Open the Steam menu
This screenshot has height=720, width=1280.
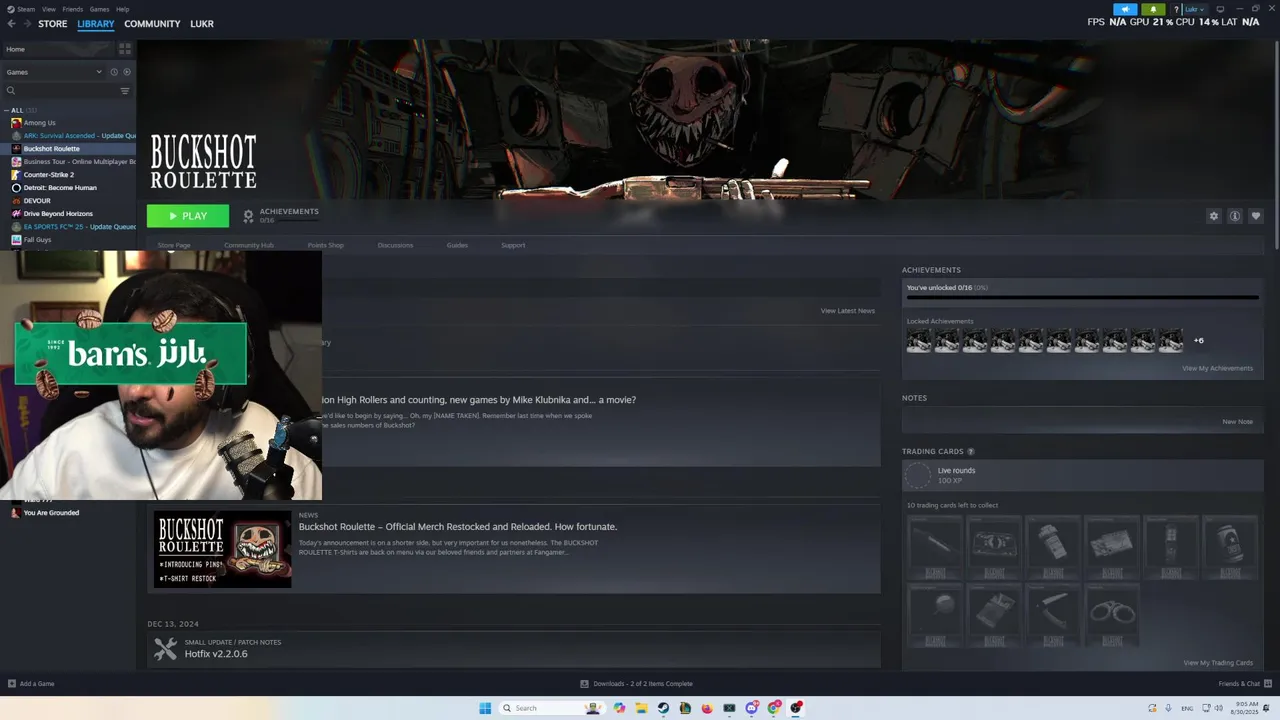(x=24, y=9)
